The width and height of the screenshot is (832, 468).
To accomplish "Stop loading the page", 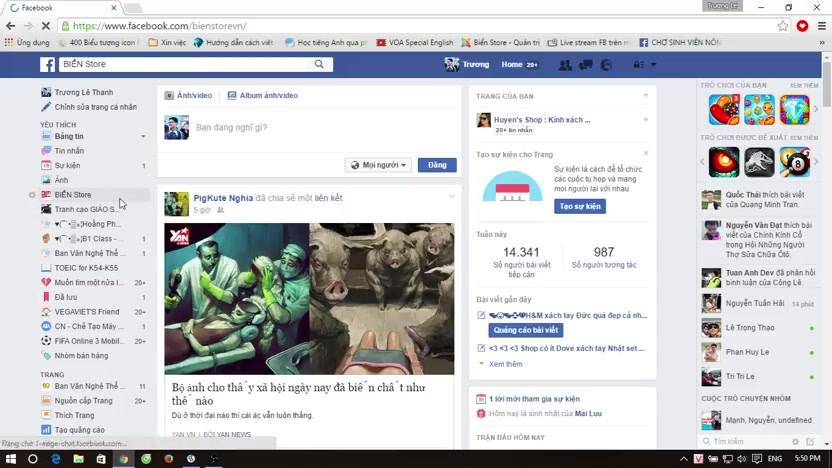I will pos(46,26).
